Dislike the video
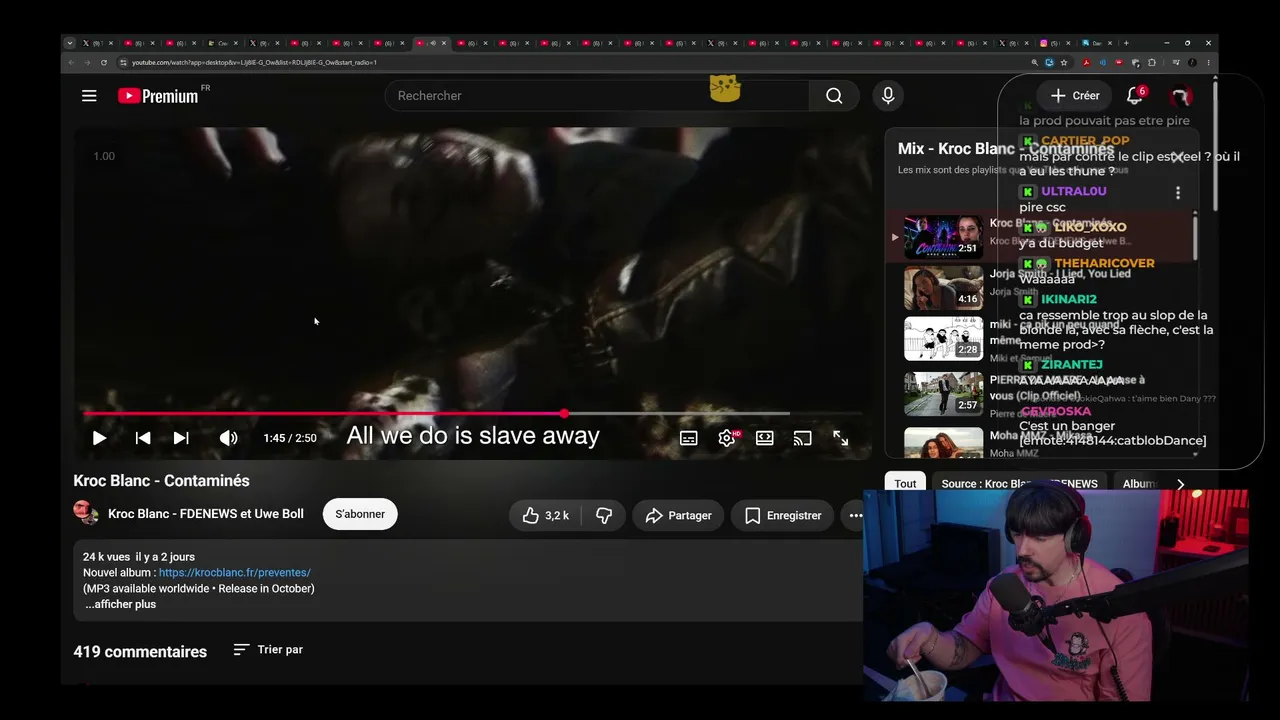 click(x=604, y=516)
